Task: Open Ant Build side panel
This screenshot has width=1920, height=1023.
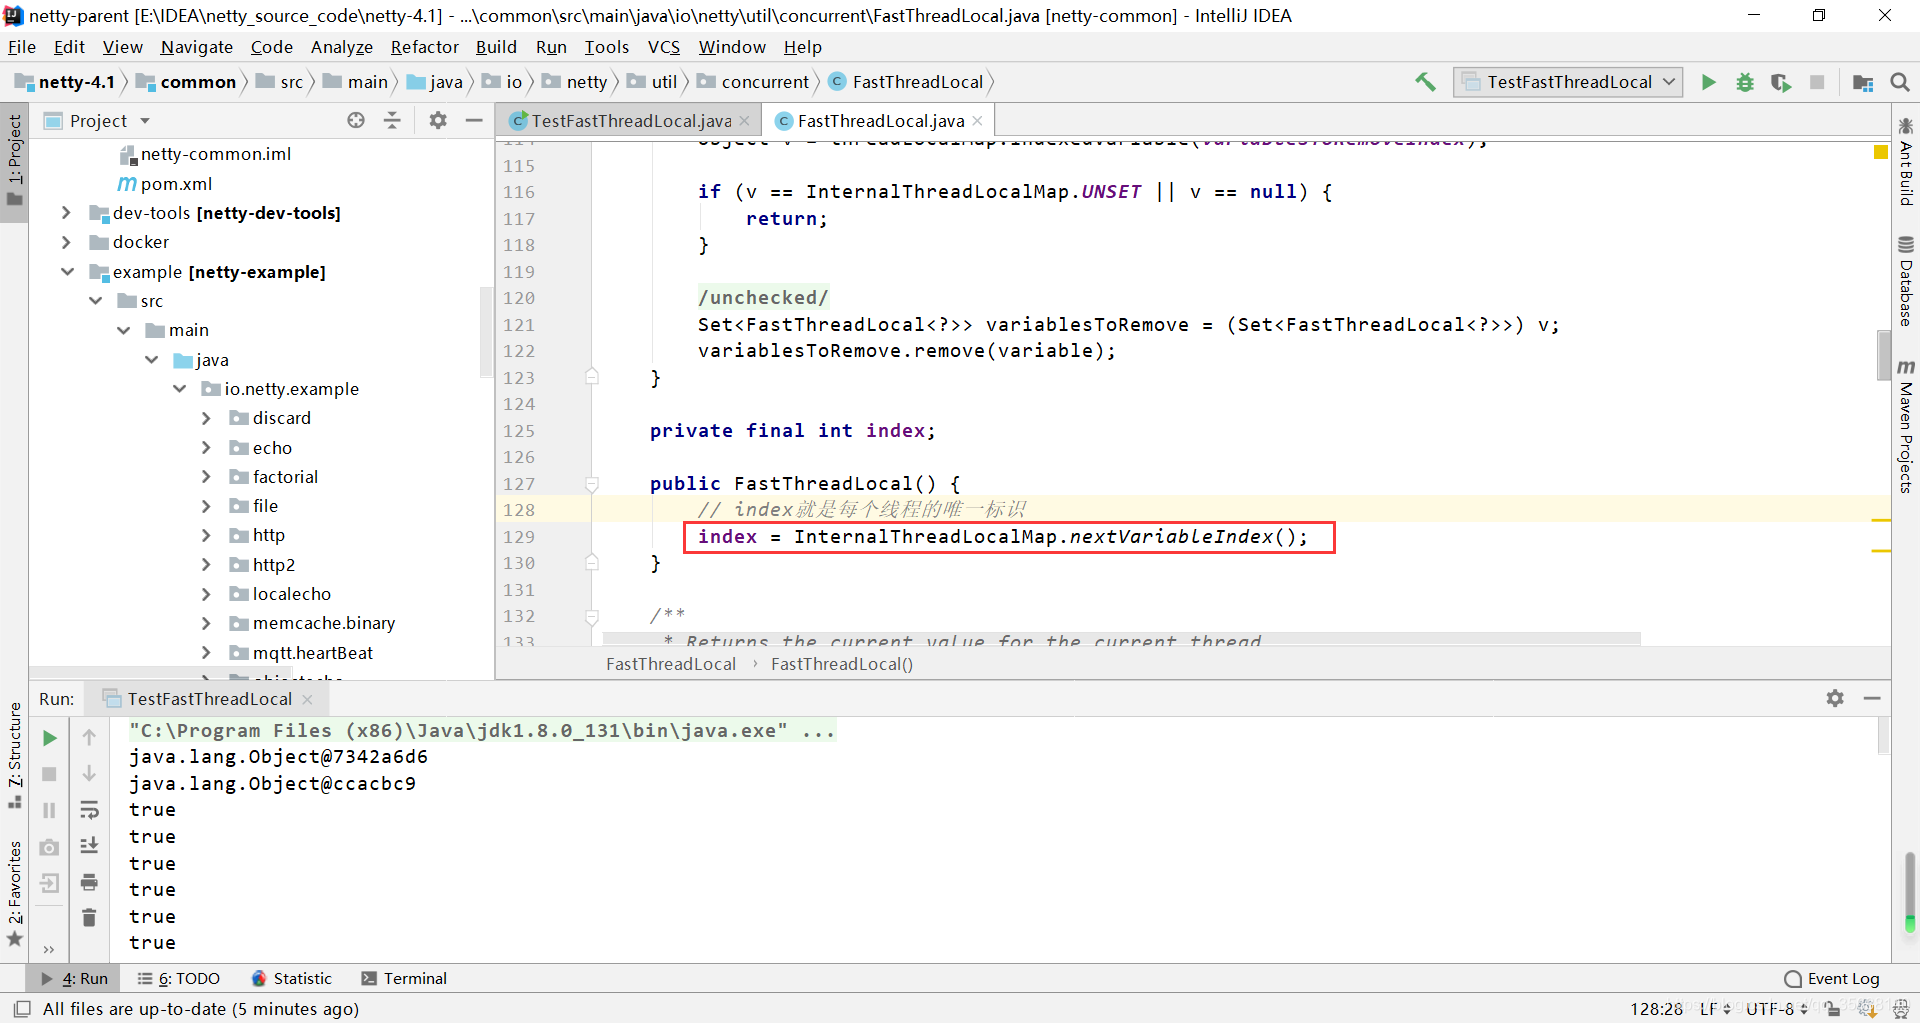Action: [1906, 161]
